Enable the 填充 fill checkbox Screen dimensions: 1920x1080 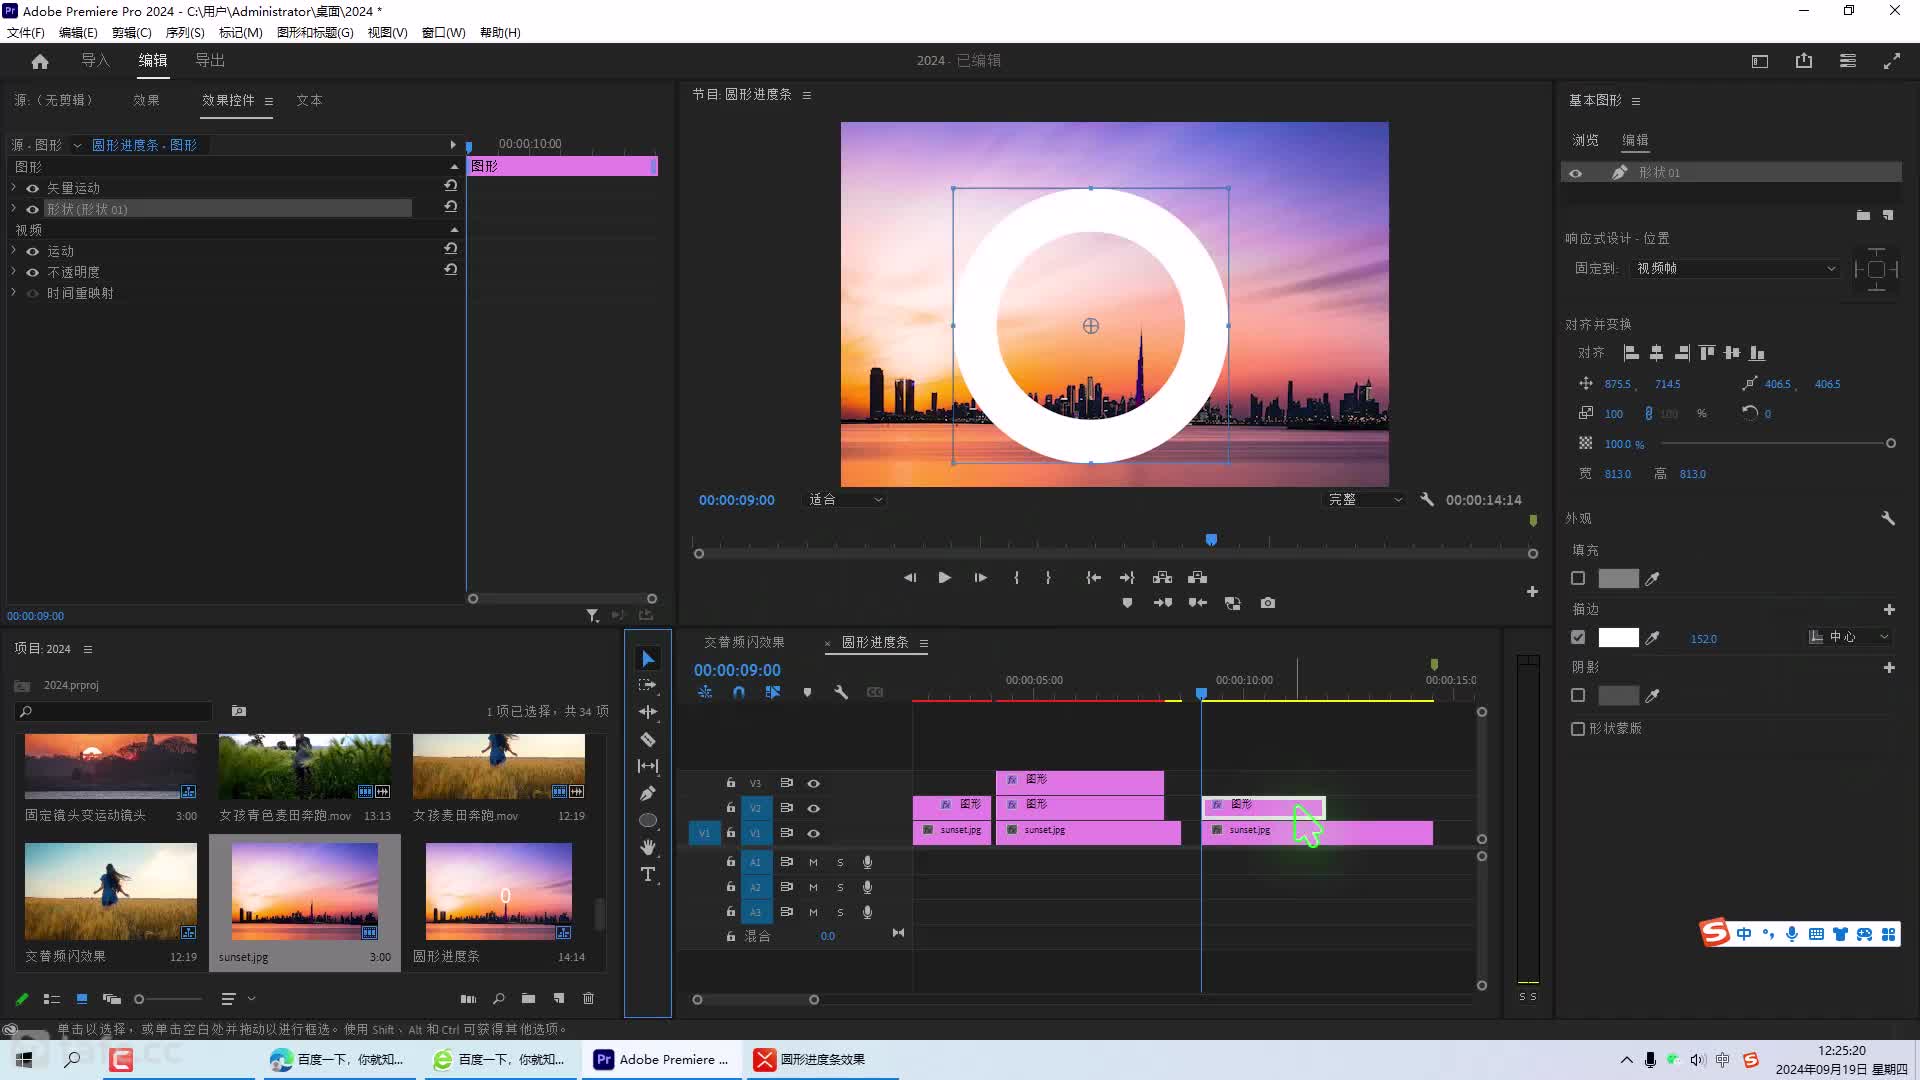coord(1578,578)
